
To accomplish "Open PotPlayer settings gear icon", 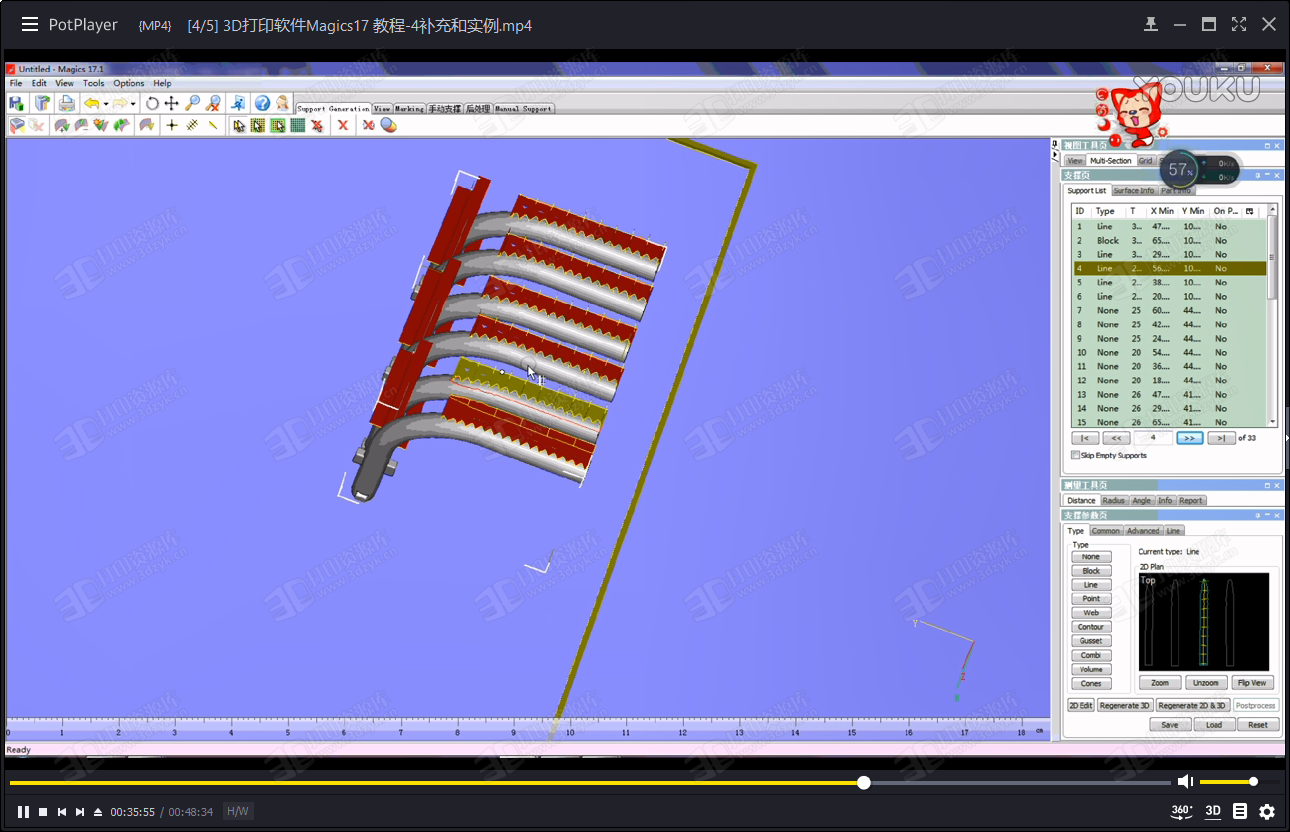I will point(1267,811).
